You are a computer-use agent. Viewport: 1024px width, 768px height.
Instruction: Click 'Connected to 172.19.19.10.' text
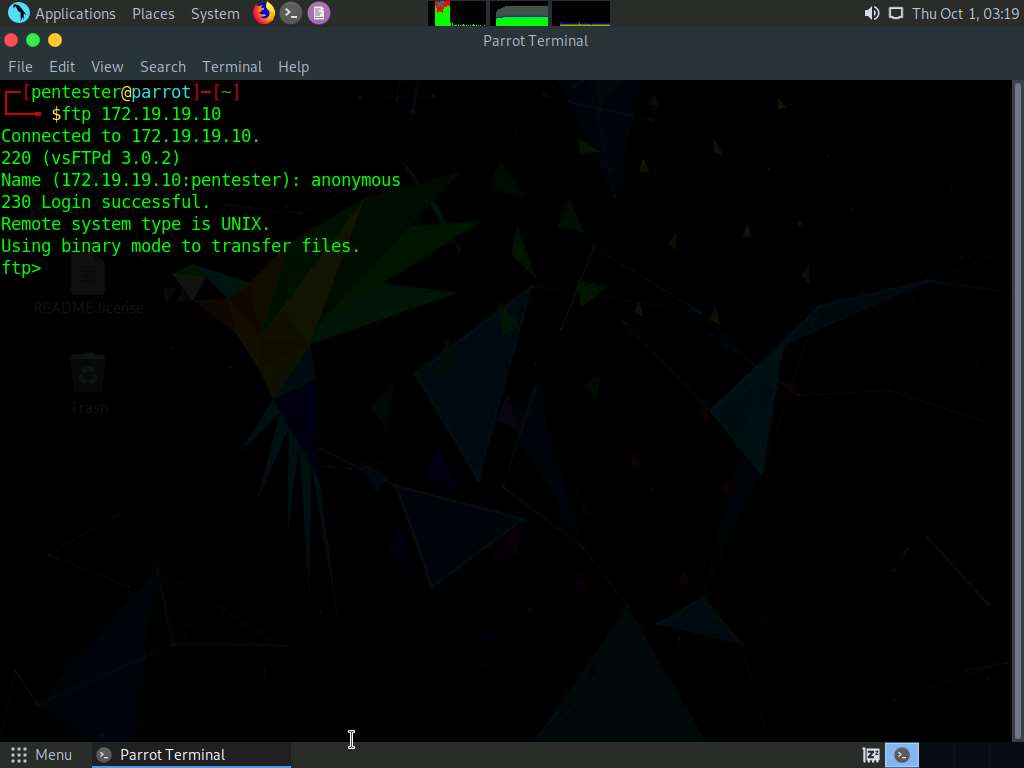(x=130, y=136)
